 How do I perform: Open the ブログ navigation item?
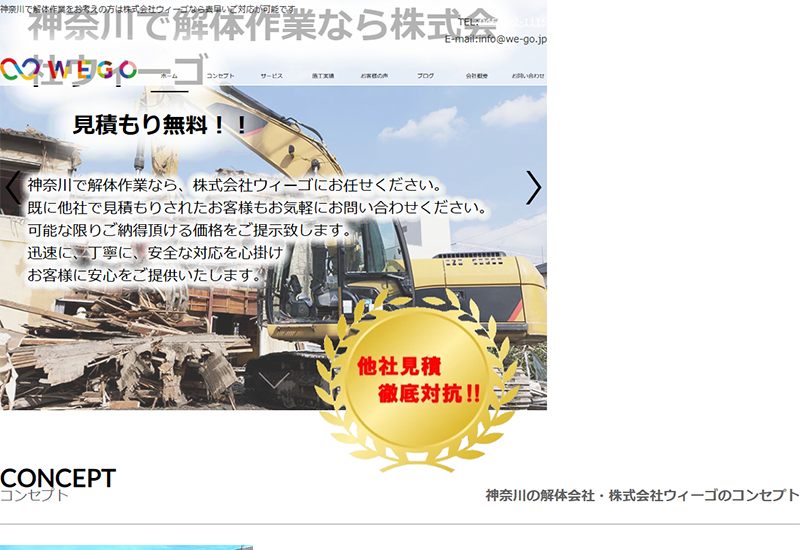coord(426,76)
